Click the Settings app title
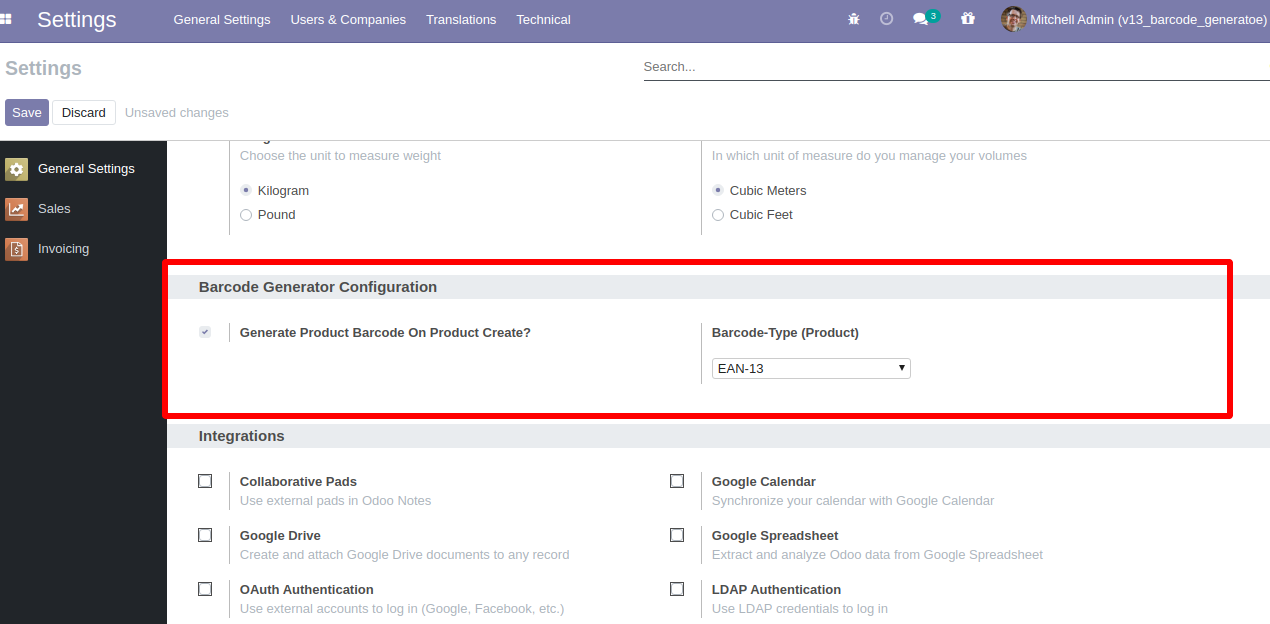Screen dimensions: 1270x624 [x=77, y=19]
